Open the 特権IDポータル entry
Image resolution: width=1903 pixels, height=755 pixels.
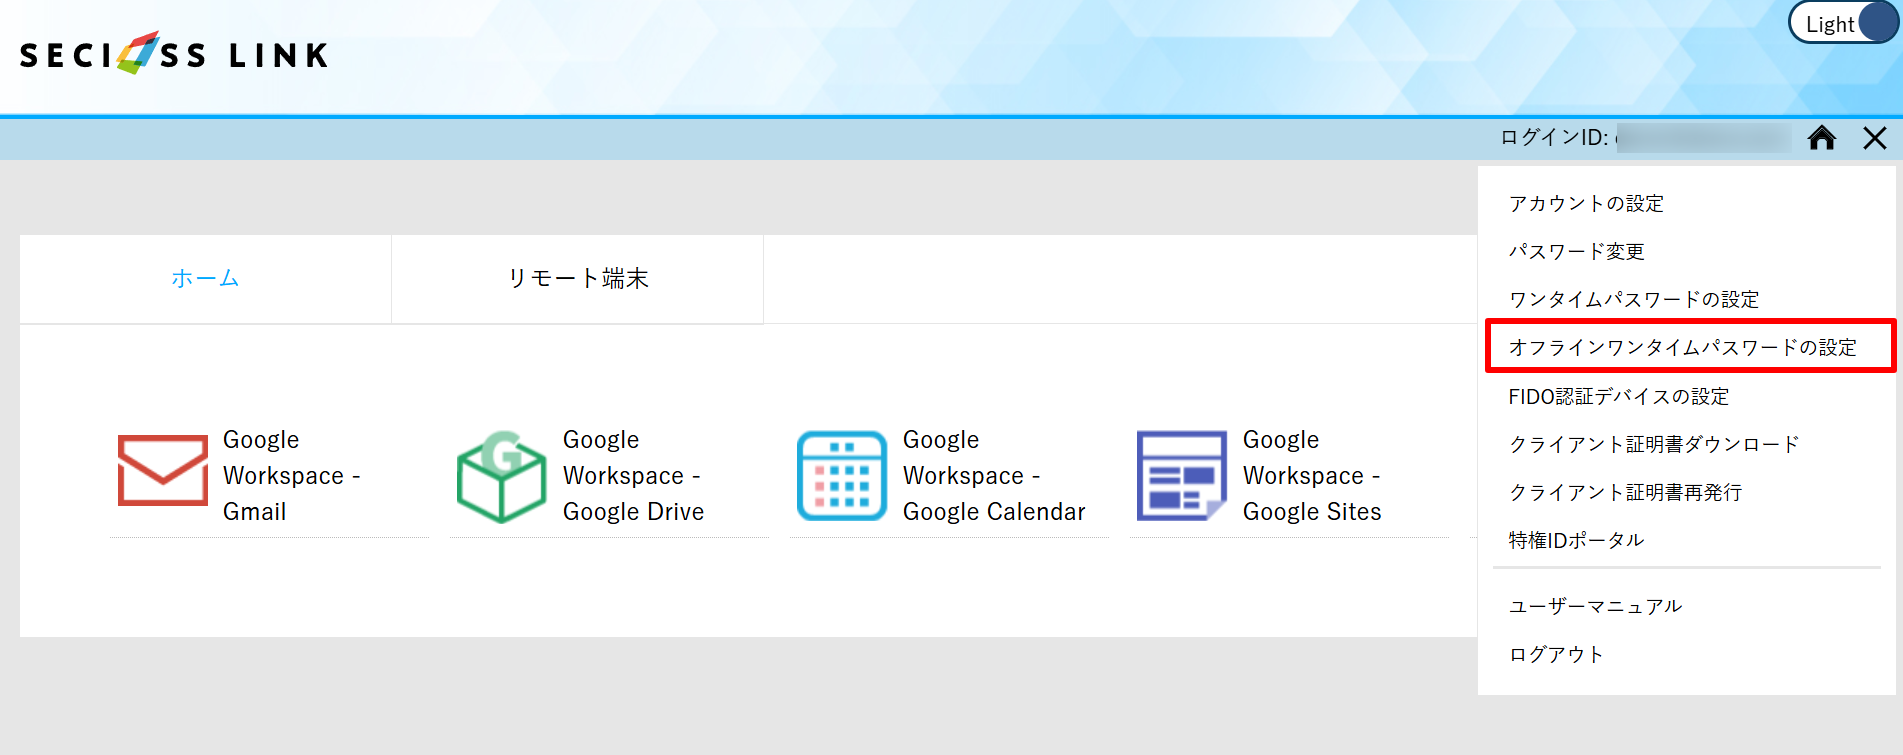point(1576,541)
